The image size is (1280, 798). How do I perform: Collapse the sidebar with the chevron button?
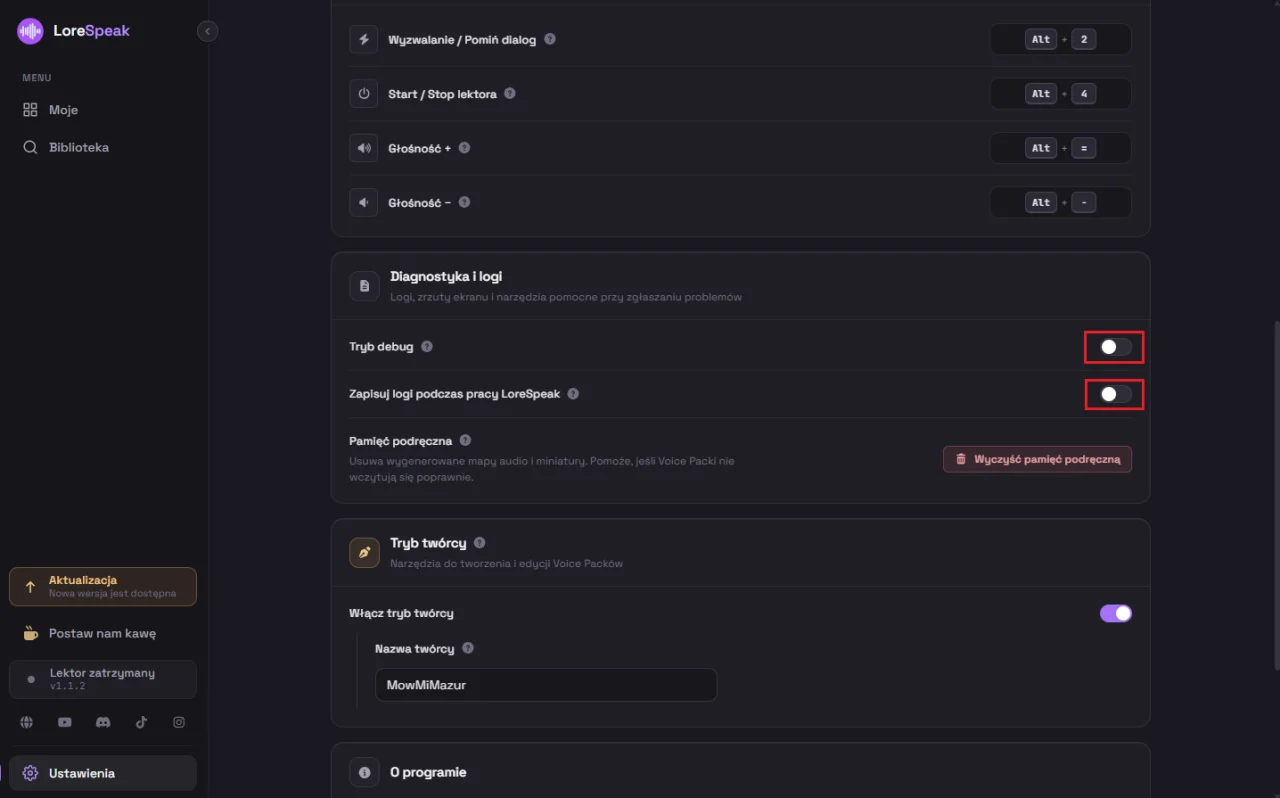tap(207, 31)
